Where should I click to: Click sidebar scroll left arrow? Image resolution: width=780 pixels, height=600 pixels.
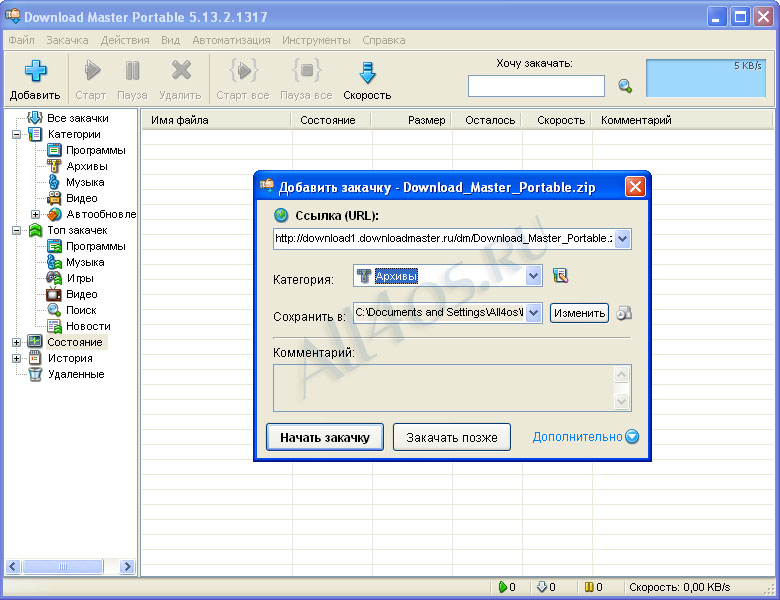tap(13, 566)
